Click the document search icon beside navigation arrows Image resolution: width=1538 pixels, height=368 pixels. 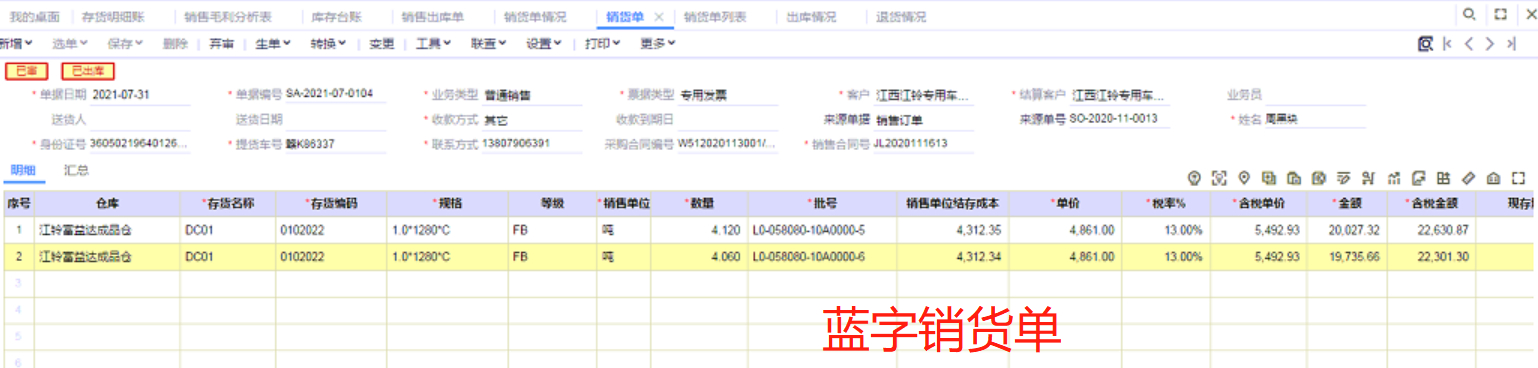pos(1425,43)
